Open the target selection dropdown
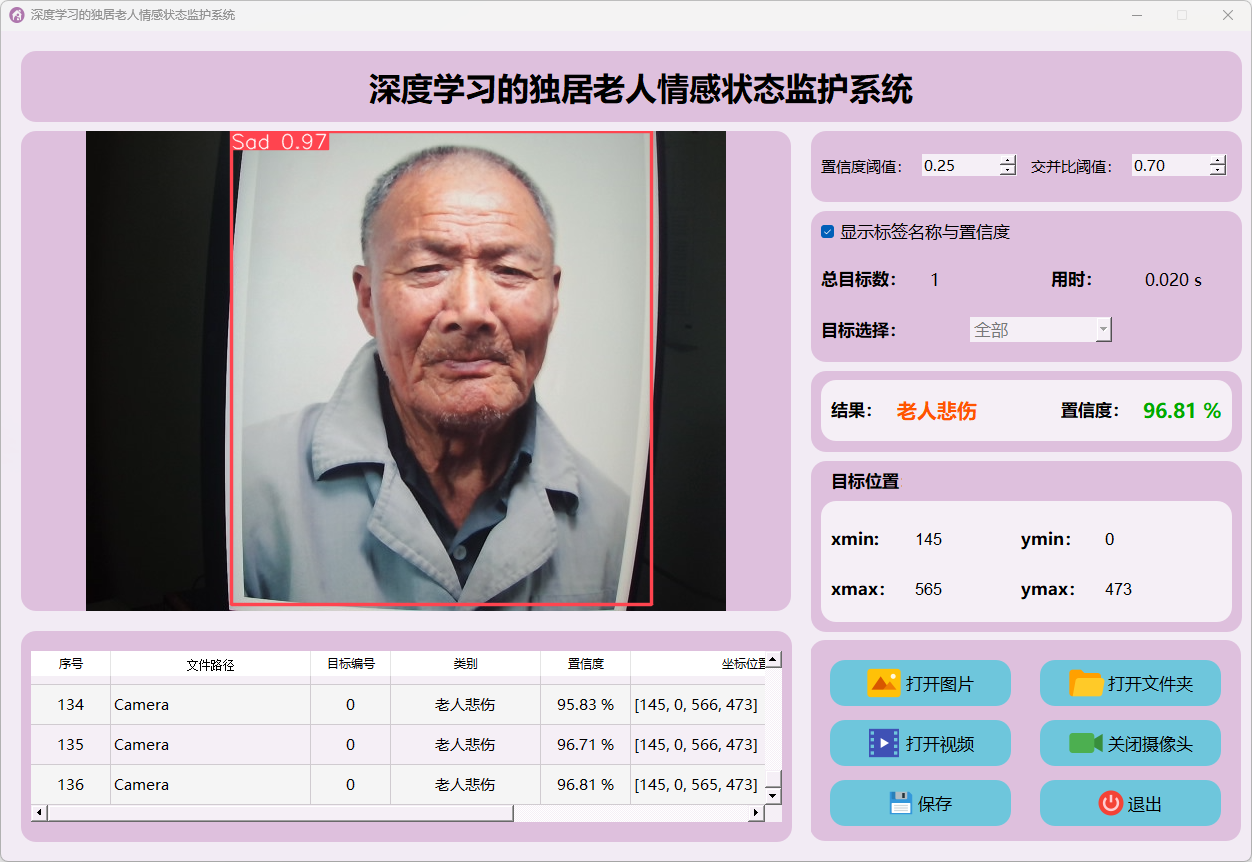1252x862 pixels. pyautogui.click(x=1040, y=330)
